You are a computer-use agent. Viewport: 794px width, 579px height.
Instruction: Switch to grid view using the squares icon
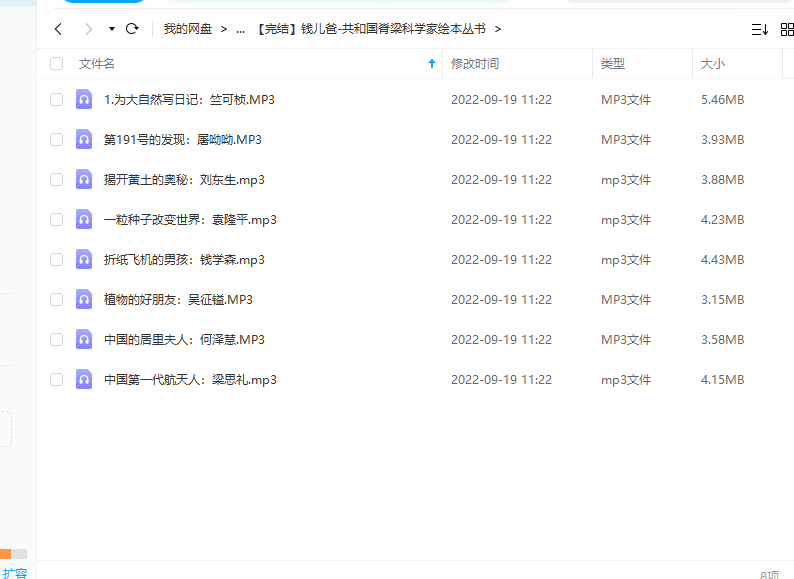(x=787, y=29)
